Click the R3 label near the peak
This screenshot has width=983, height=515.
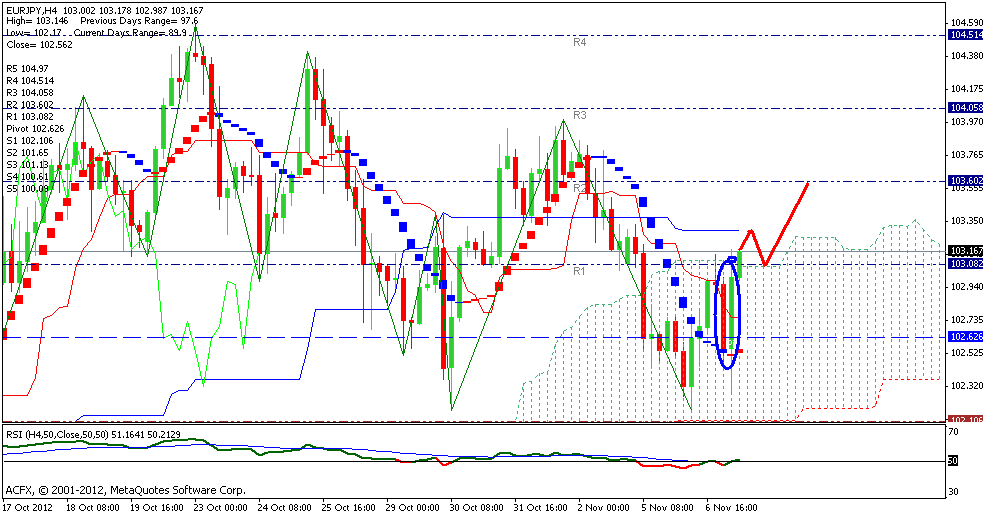pyautogui.click(x=579, y=116)
